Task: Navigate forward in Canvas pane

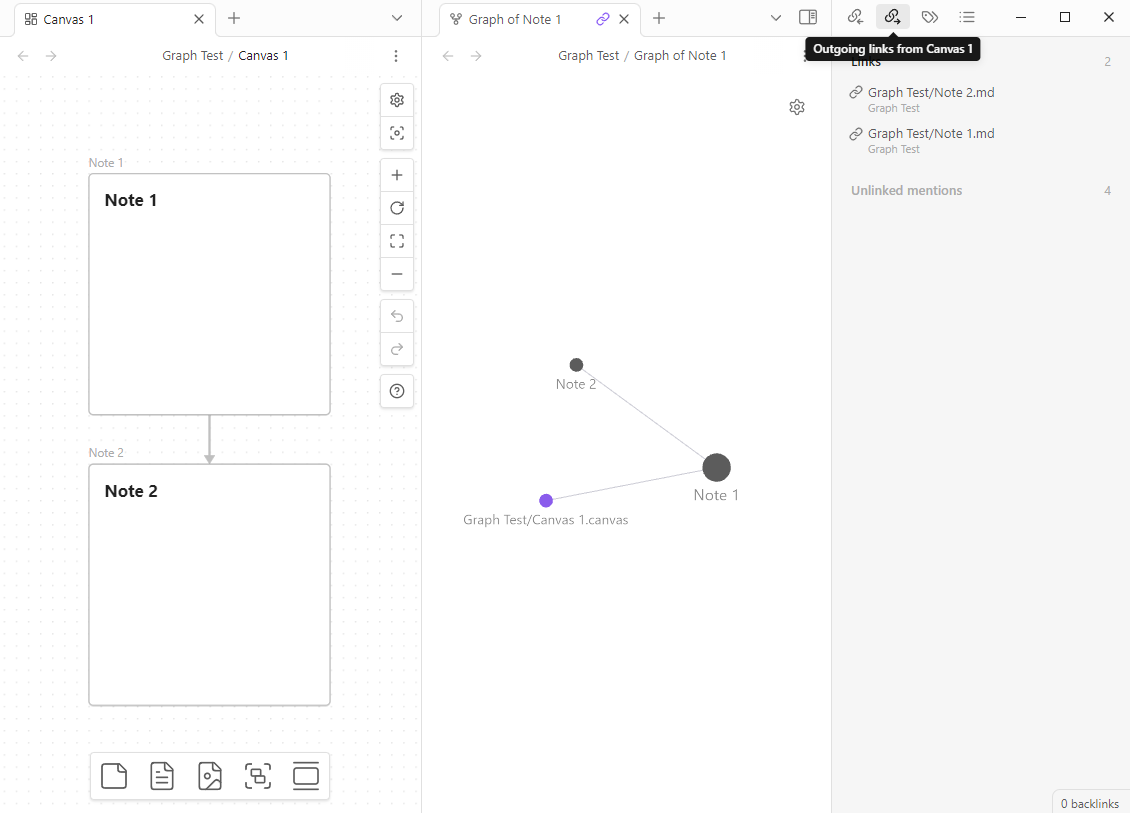Action: (51, 55)
